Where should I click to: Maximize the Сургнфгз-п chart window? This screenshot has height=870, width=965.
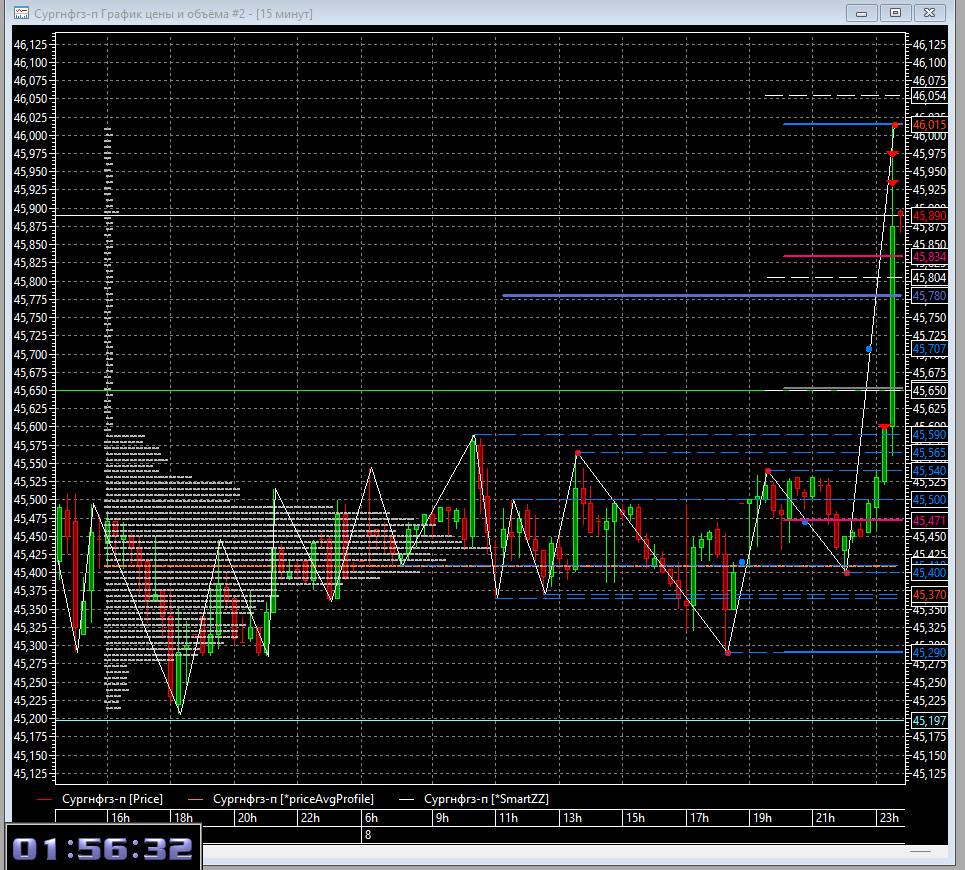[895, 13]
